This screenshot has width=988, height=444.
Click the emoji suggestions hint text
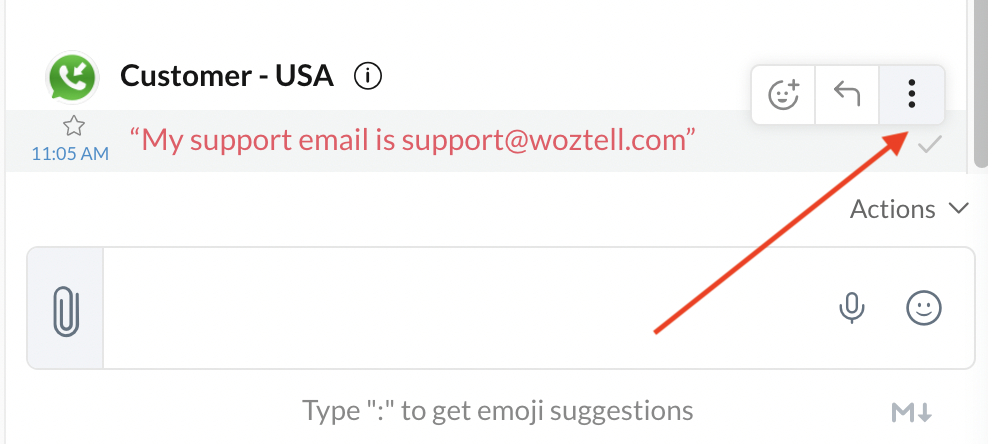pos(498,411)
